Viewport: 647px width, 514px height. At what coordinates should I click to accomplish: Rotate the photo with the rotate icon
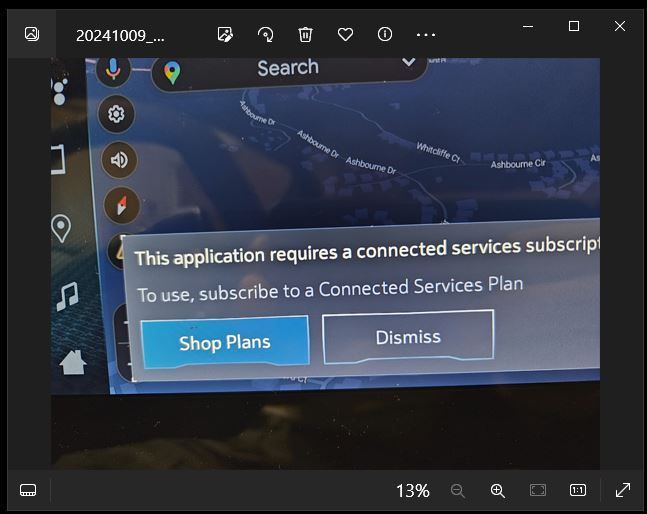point(266,34)
